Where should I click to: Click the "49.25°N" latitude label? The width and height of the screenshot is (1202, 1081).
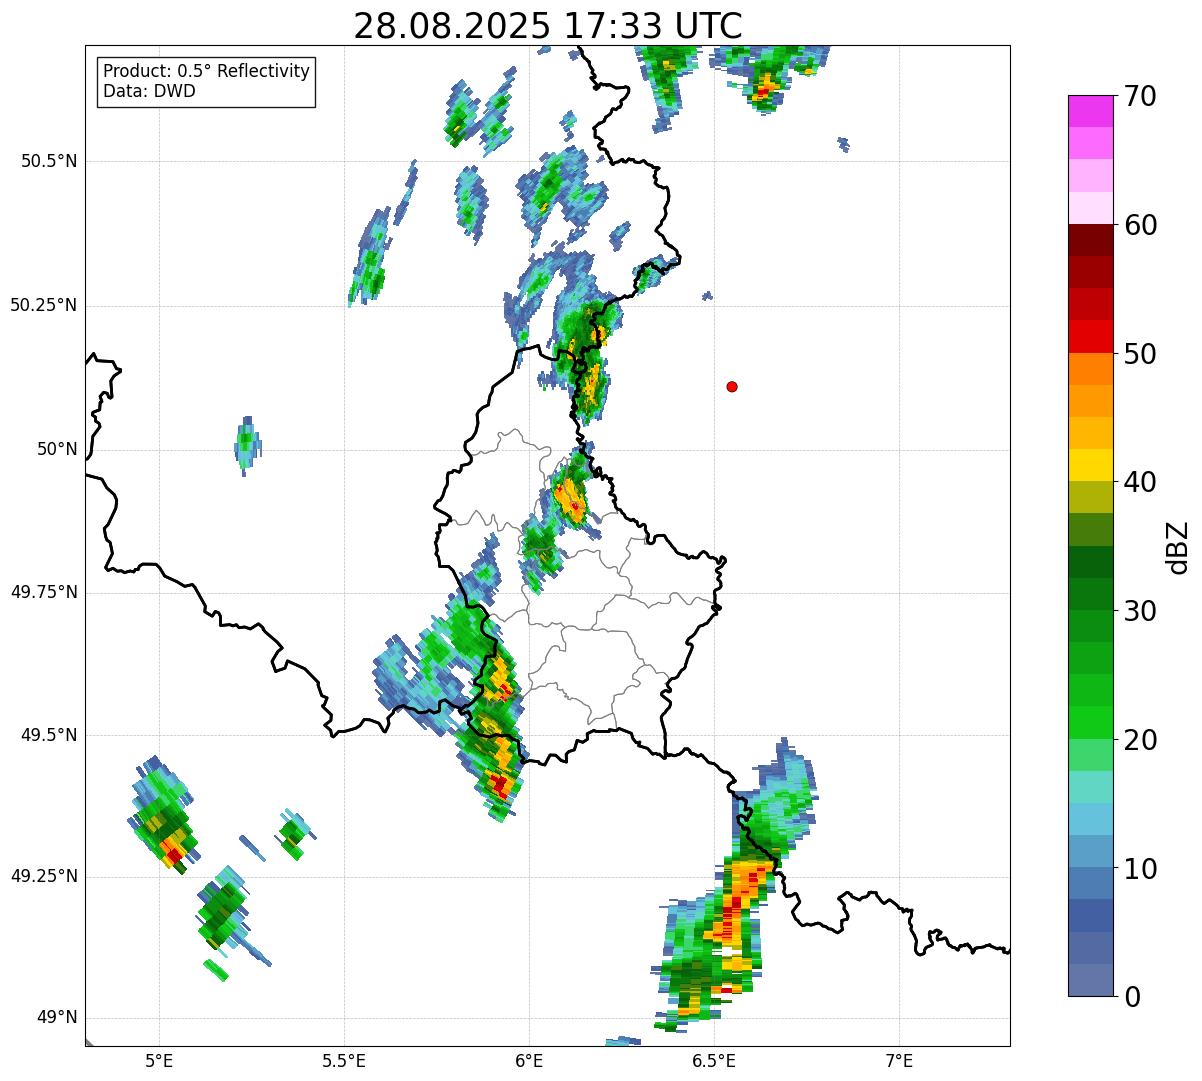44,877
